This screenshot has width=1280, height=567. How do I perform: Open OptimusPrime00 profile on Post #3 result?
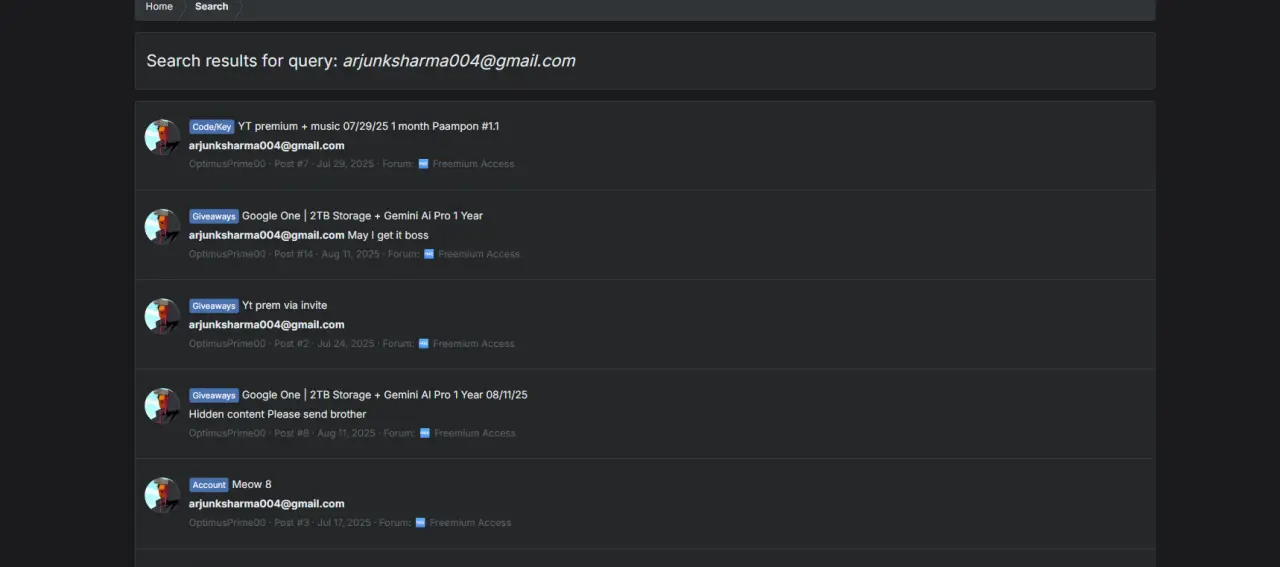227,522
